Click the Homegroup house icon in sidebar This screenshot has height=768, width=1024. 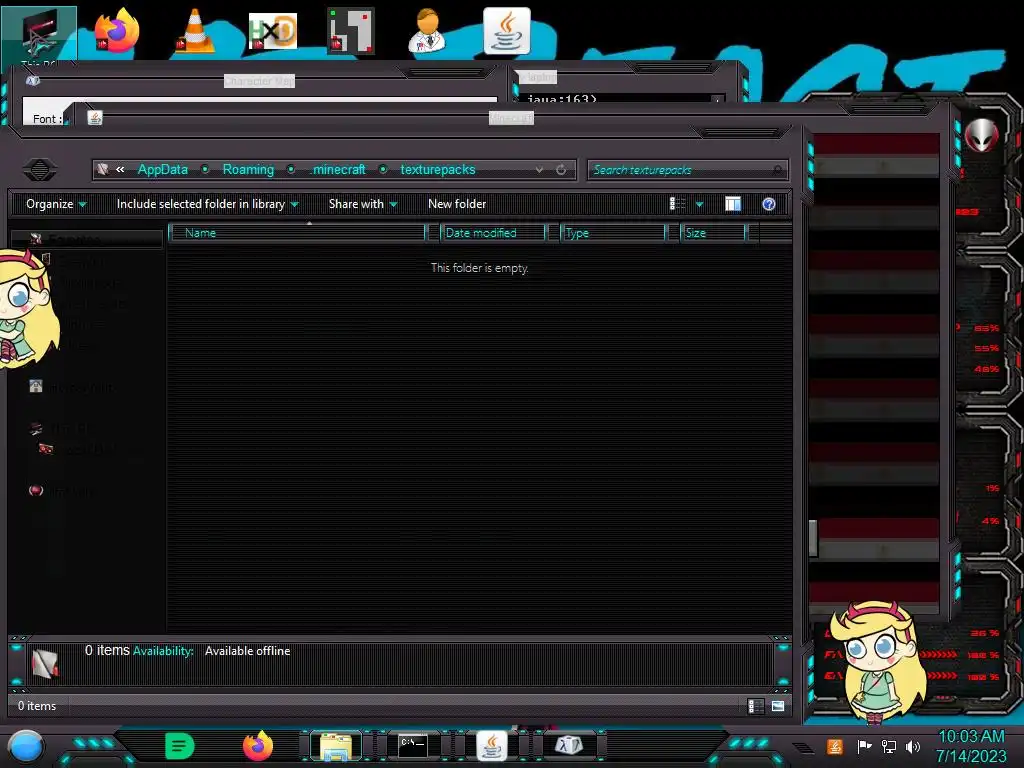pos(36,387)
